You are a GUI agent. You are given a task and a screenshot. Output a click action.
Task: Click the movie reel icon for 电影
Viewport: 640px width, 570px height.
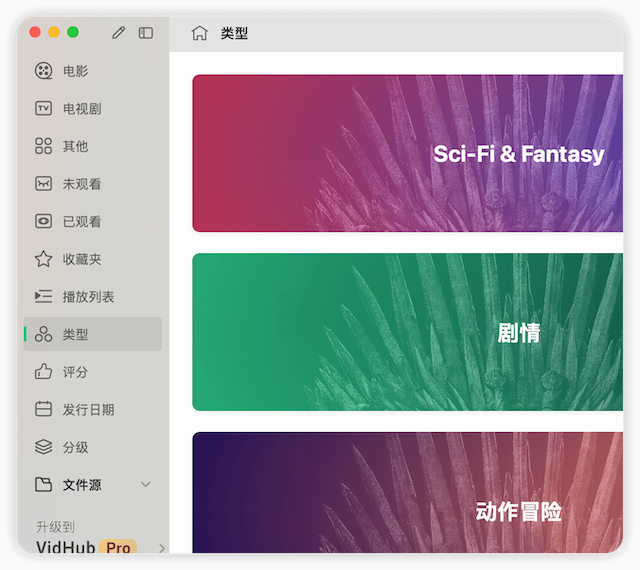coord(43,71)
